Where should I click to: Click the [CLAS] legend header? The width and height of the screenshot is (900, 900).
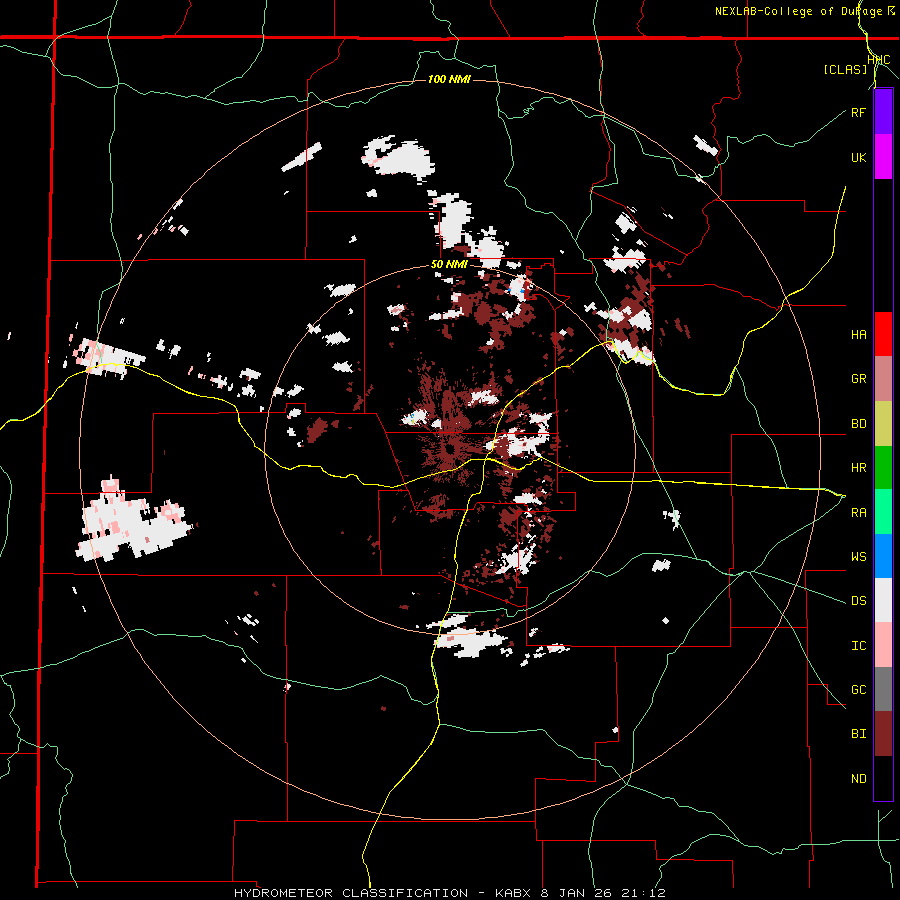pos(845,69)
